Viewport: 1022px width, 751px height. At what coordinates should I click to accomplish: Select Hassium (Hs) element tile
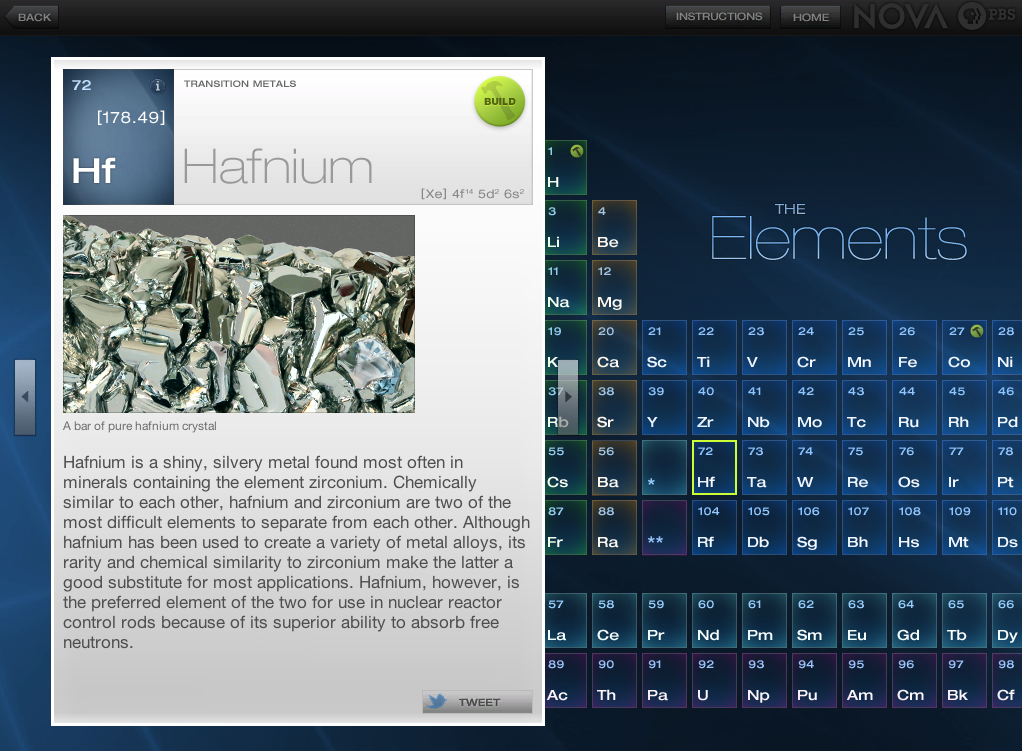click(x=914, y=527)
